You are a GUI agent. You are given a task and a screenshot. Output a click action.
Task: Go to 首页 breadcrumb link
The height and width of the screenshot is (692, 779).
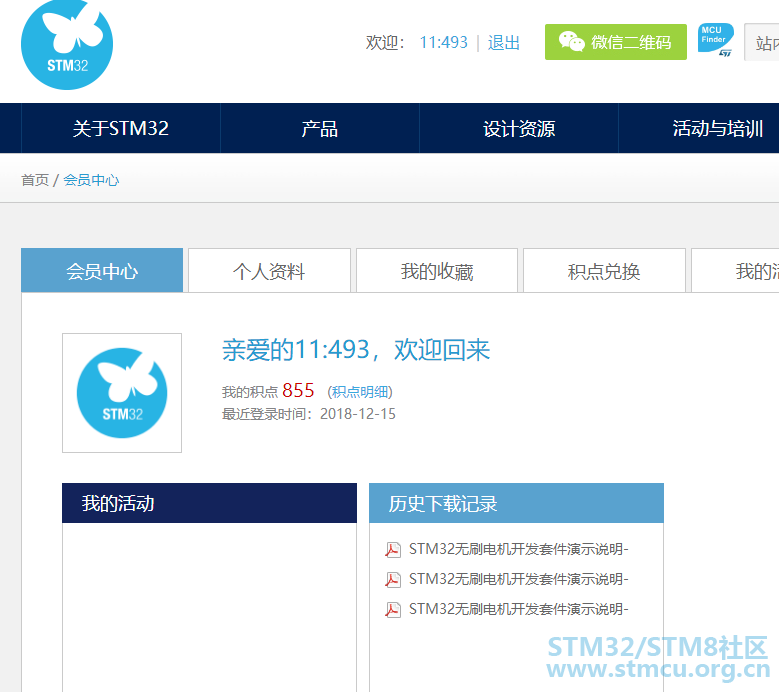(35, 180)
